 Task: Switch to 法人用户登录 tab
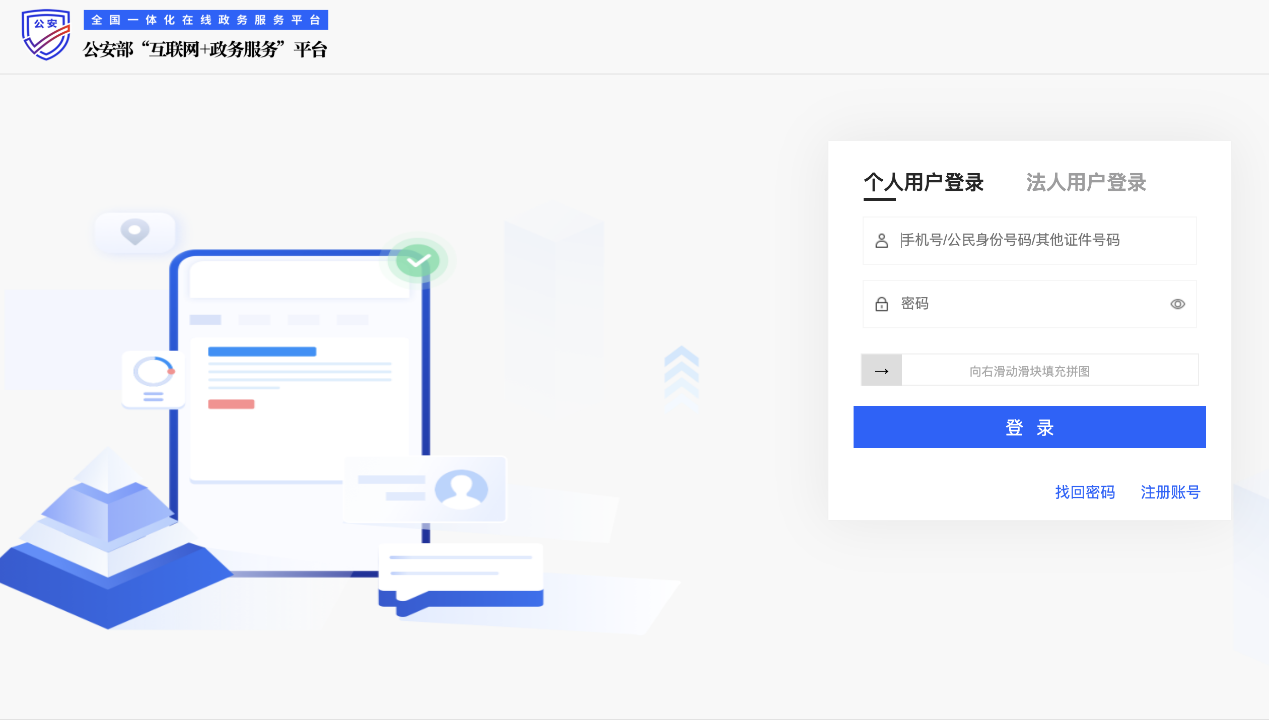1086,183
